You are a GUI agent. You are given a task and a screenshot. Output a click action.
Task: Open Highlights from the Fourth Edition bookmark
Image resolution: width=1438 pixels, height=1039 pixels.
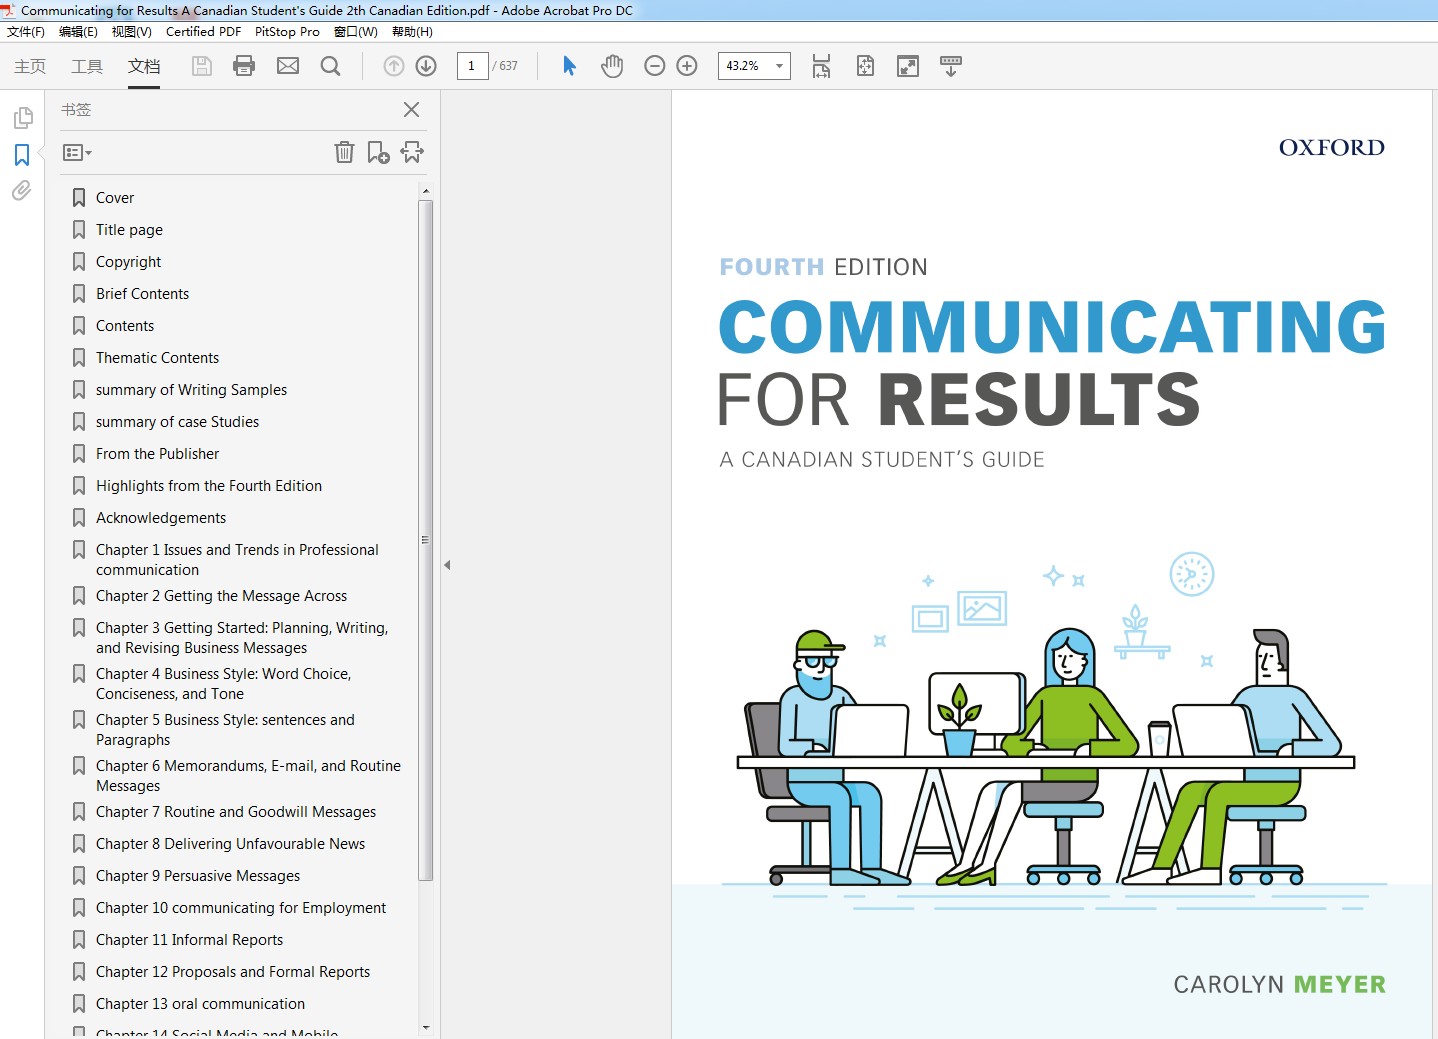209,486
